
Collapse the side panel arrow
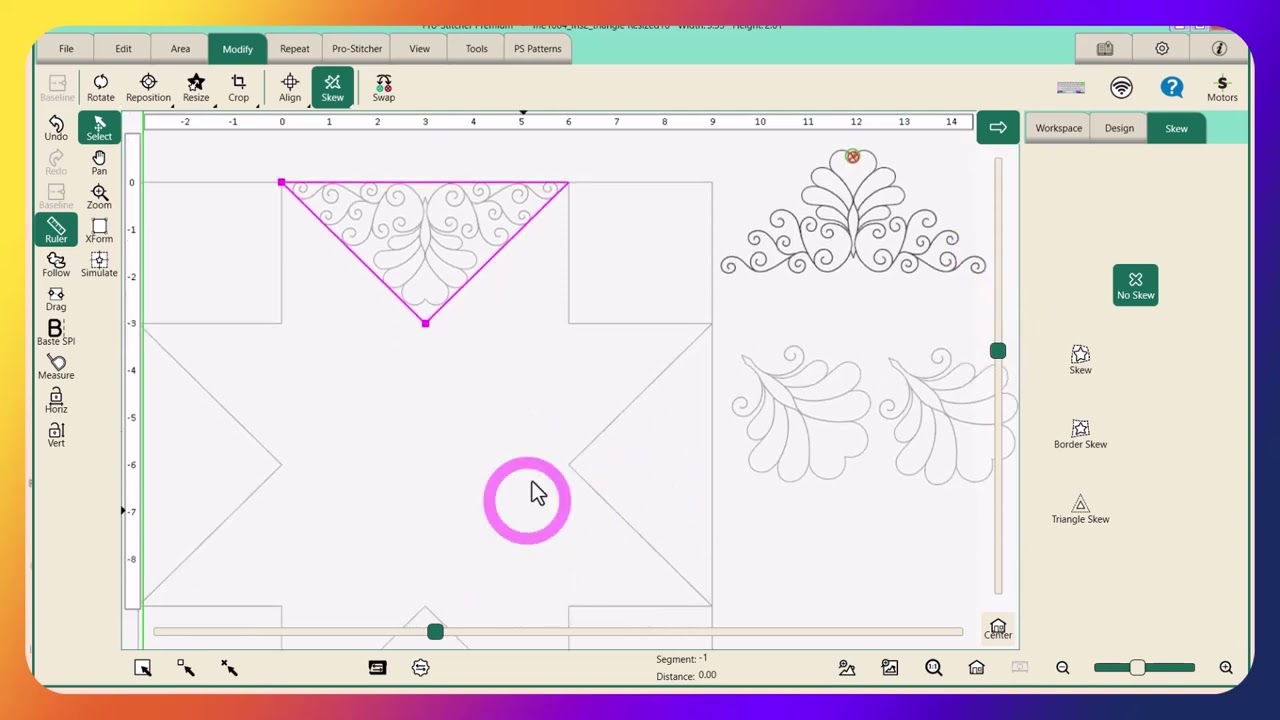click(998, 127)
